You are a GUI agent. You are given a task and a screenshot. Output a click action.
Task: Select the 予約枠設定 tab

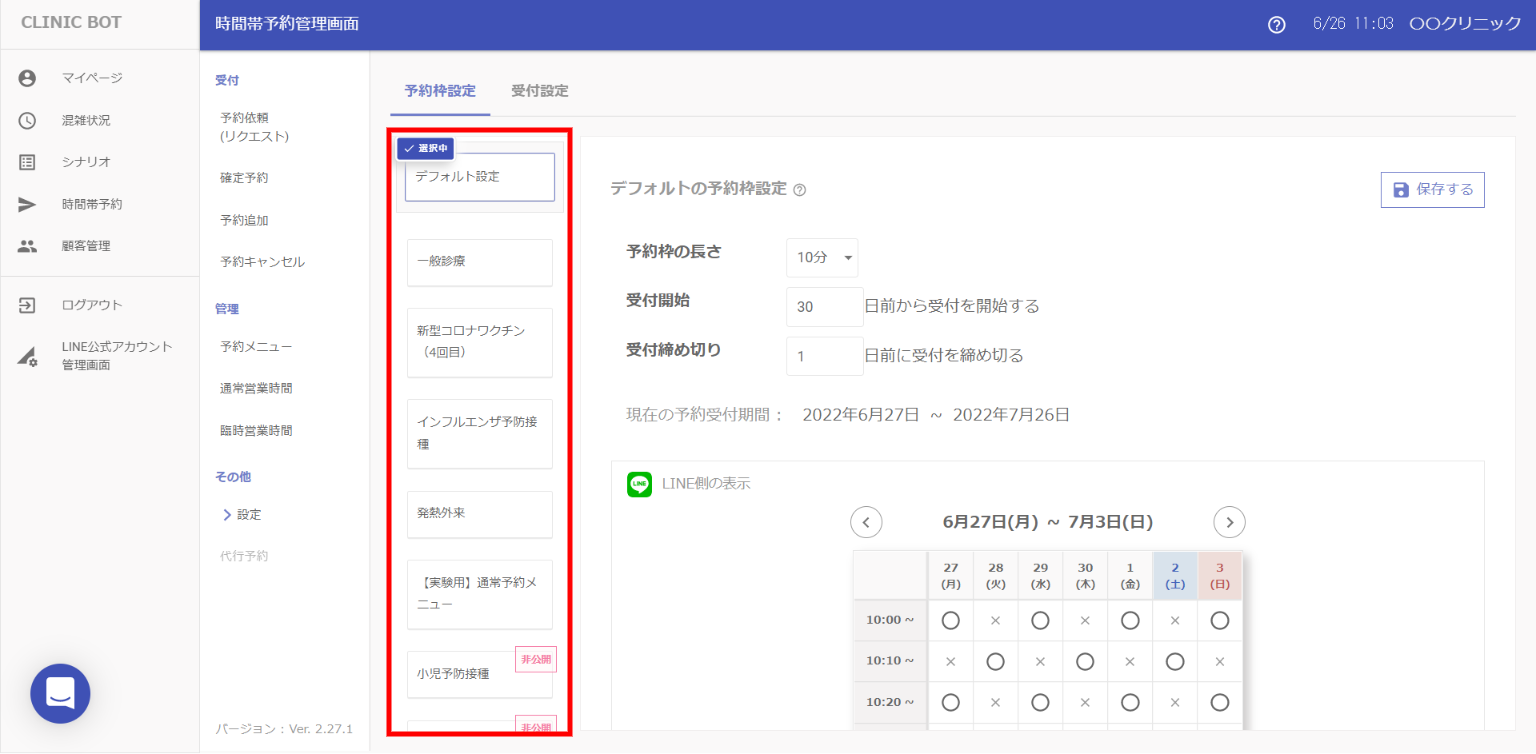440,91
